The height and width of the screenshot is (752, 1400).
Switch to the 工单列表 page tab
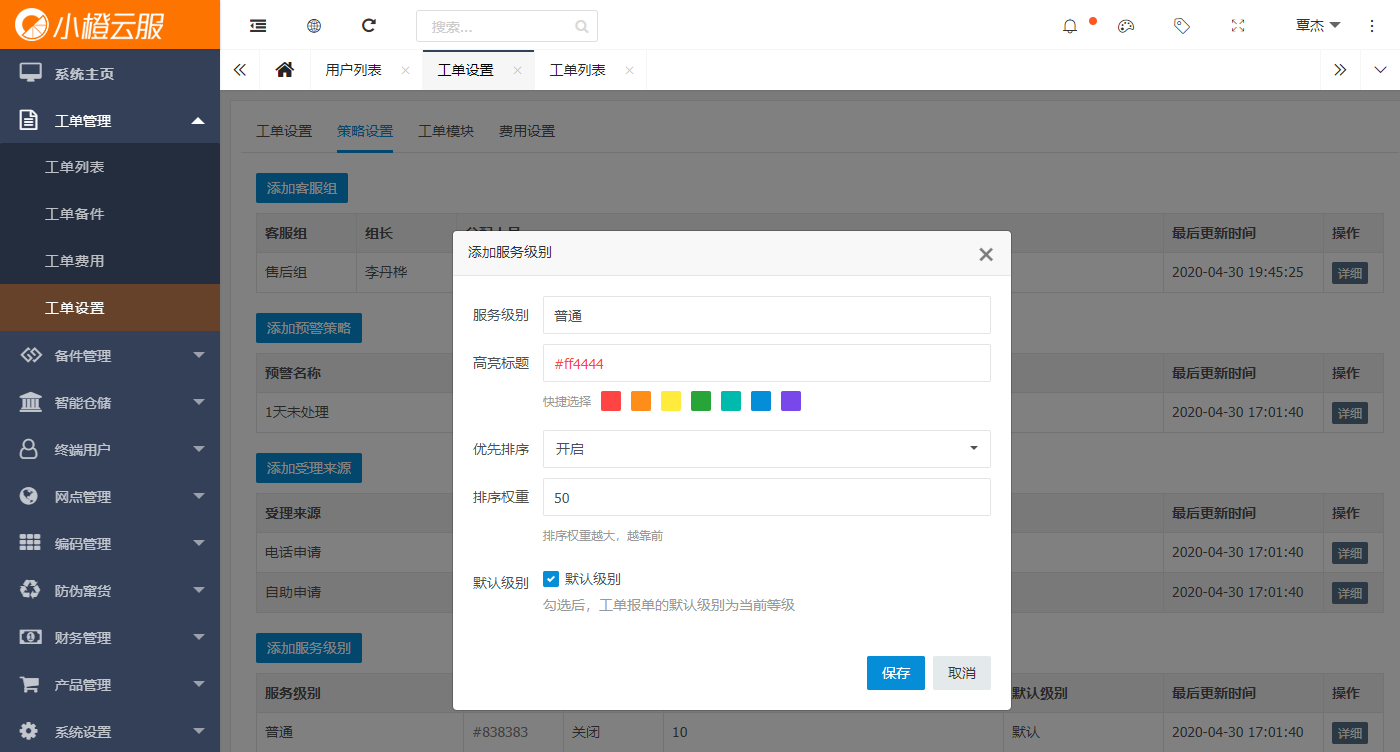pos(578,70)
